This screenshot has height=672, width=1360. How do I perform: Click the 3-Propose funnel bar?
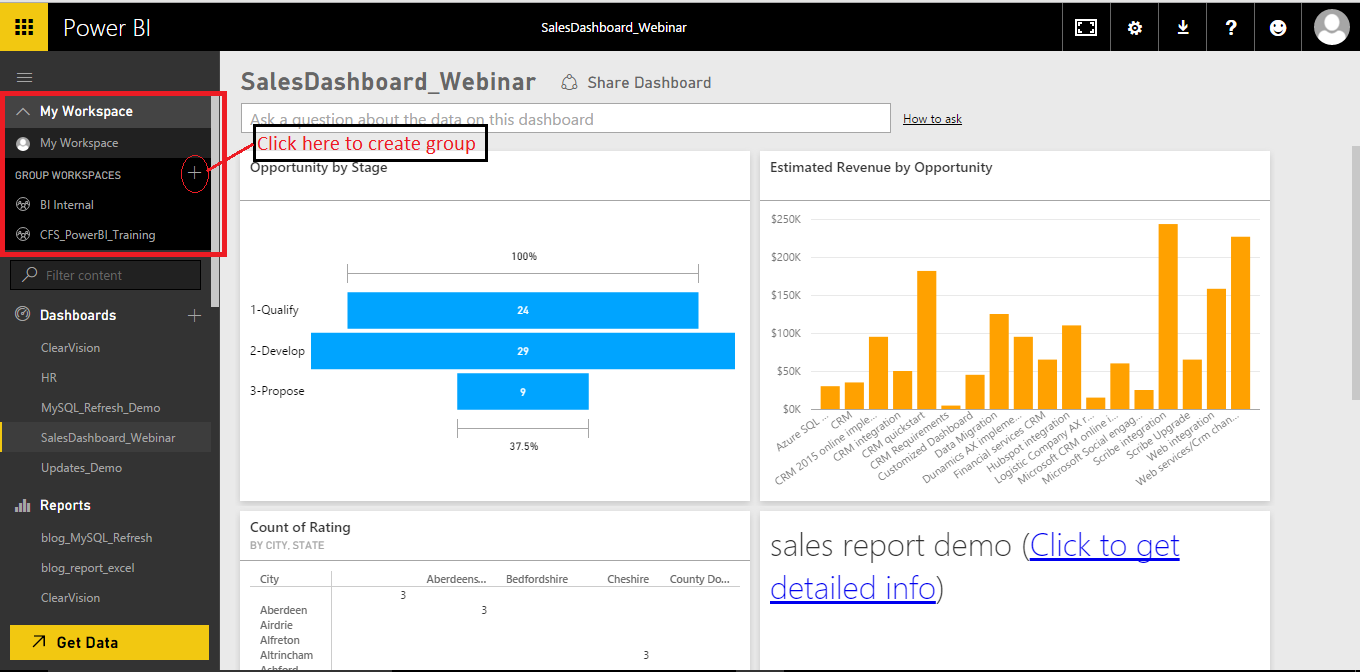click(x=523, y=391)
